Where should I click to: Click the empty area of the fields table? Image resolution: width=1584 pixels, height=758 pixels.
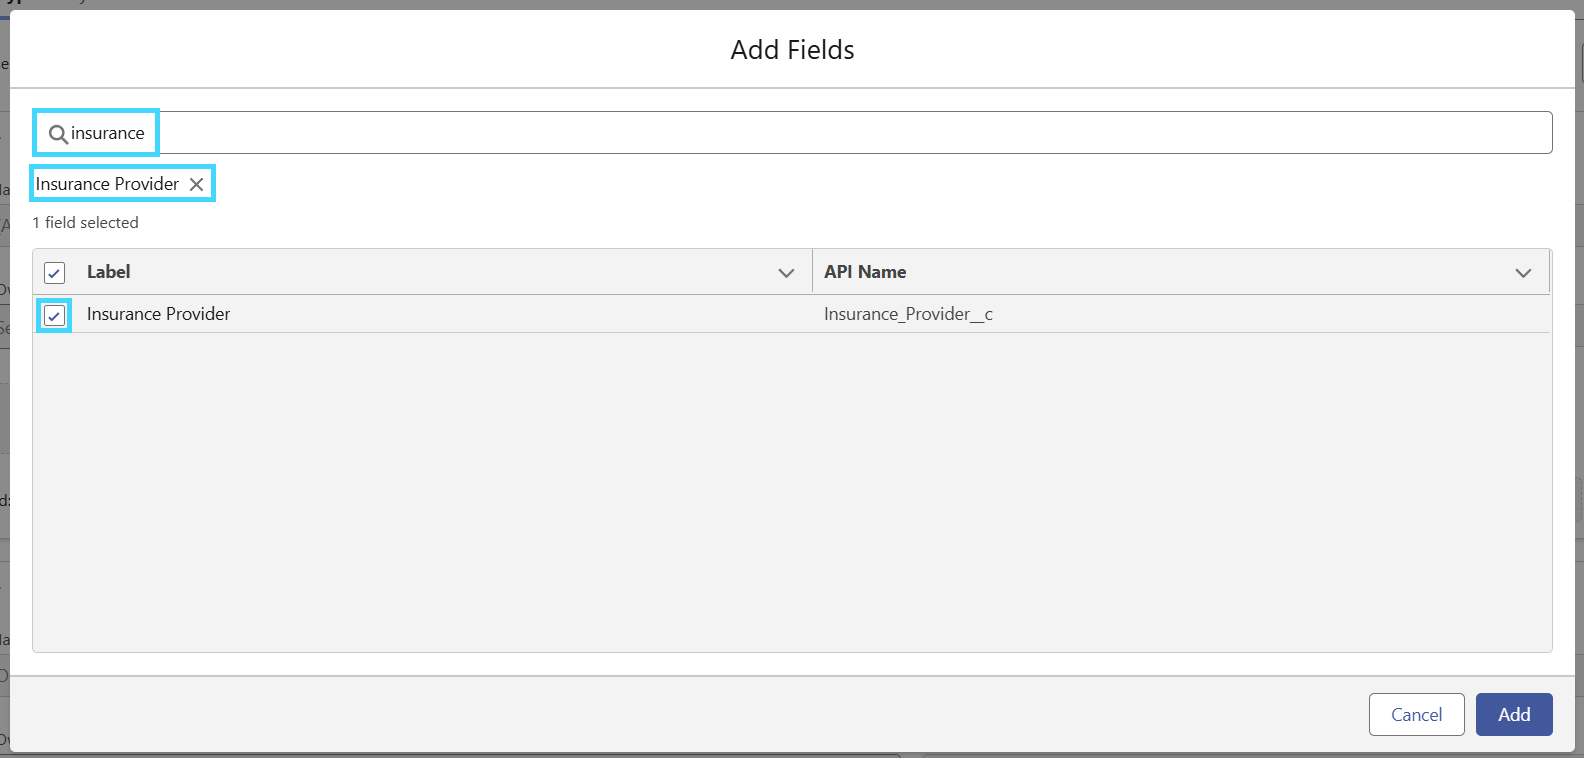(x=792, y=492)
